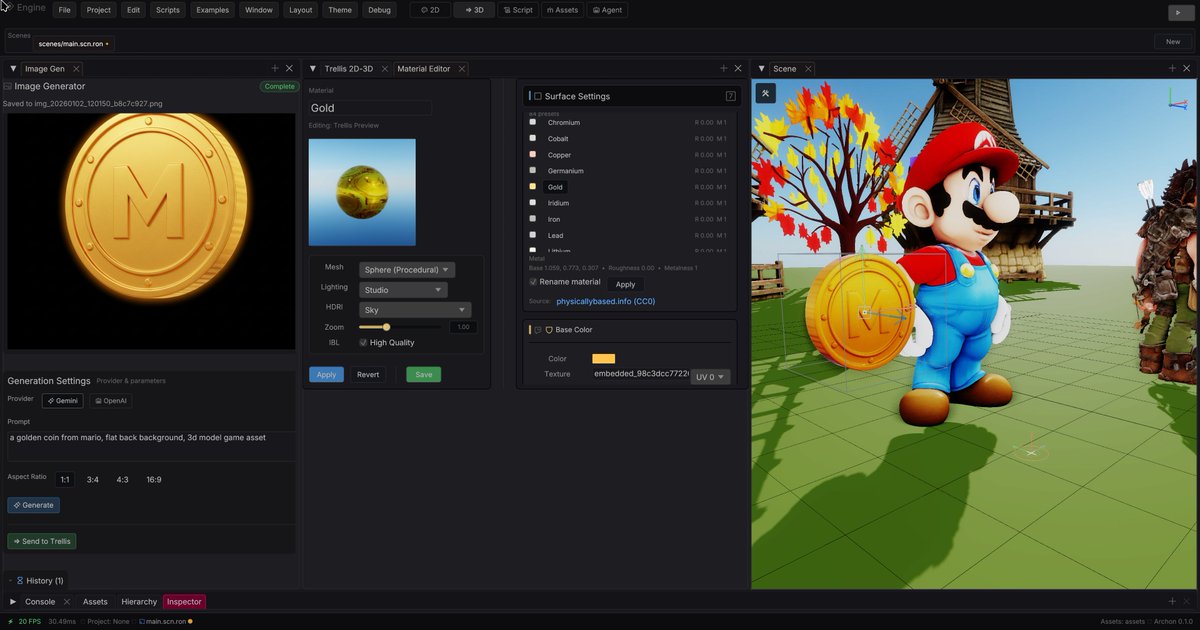Screen dimensions: 1200x630
Task: Click the Surface Settings square icon
Action: click(x=538, y=96)
